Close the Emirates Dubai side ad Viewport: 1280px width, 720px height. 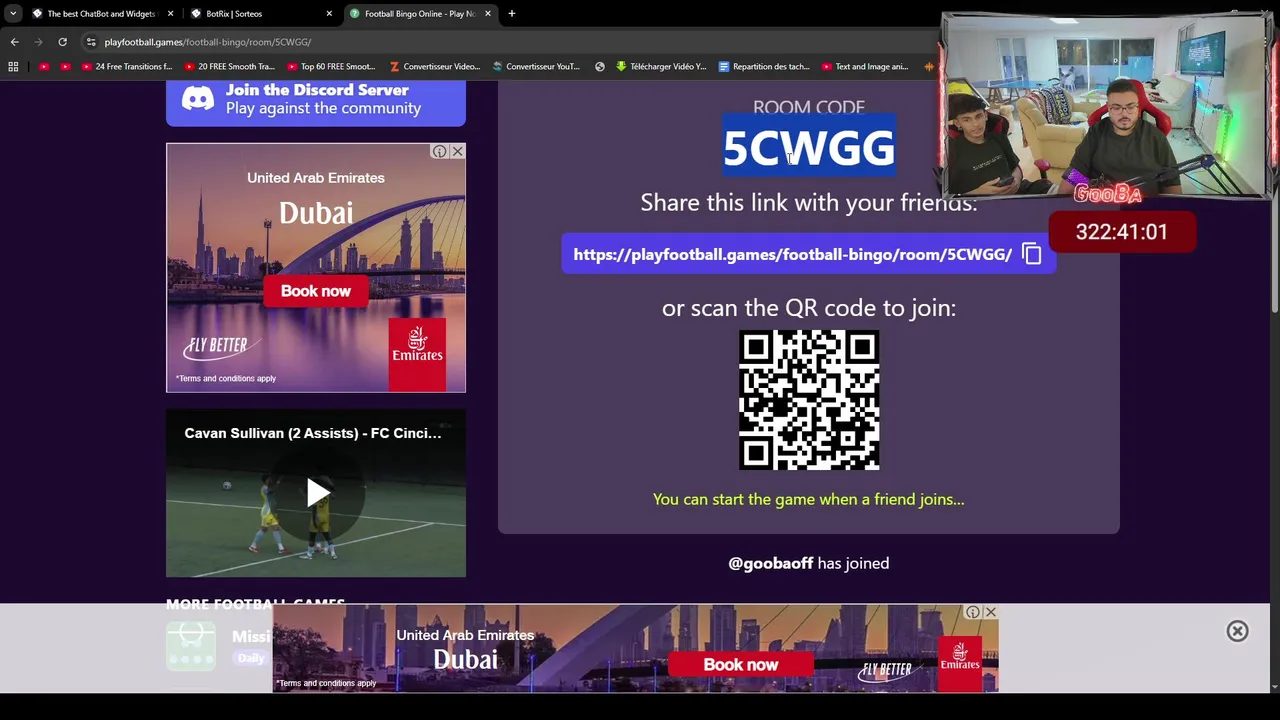click(457, 152)
